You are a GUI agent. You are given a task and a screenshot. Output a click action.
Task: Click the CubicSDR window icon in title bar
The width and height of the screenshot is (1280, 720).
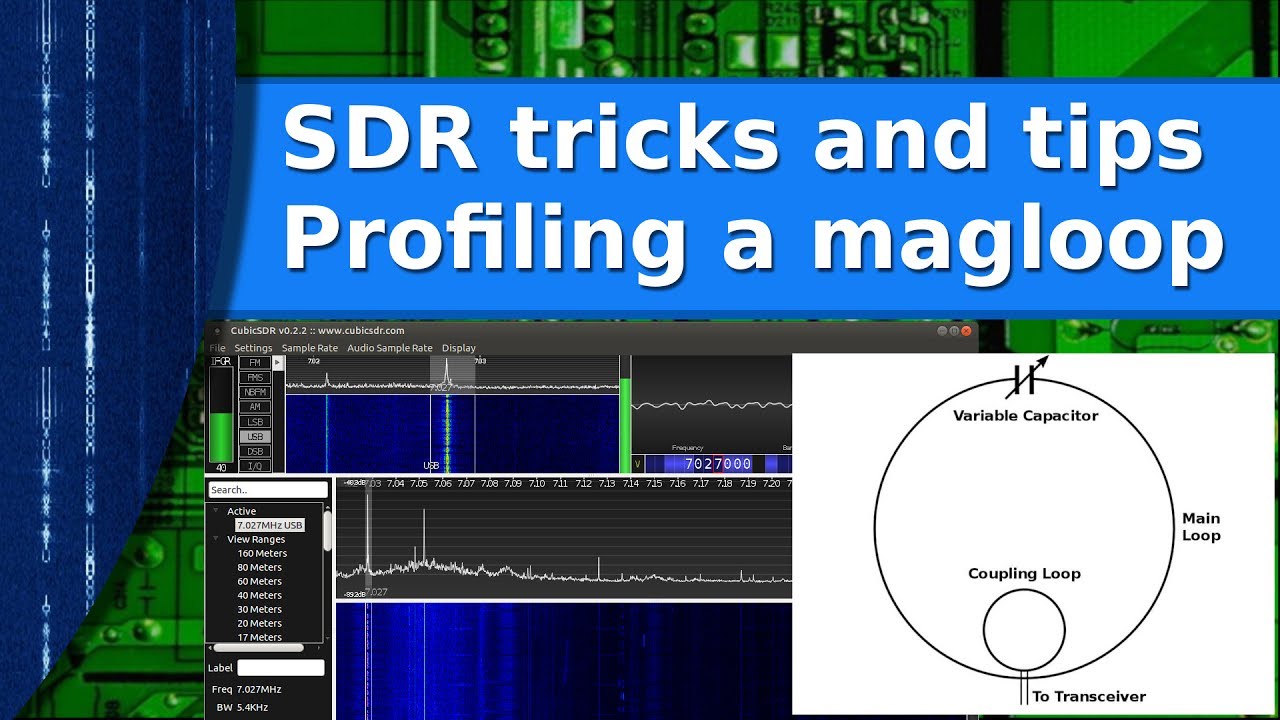tap(217, 331)
